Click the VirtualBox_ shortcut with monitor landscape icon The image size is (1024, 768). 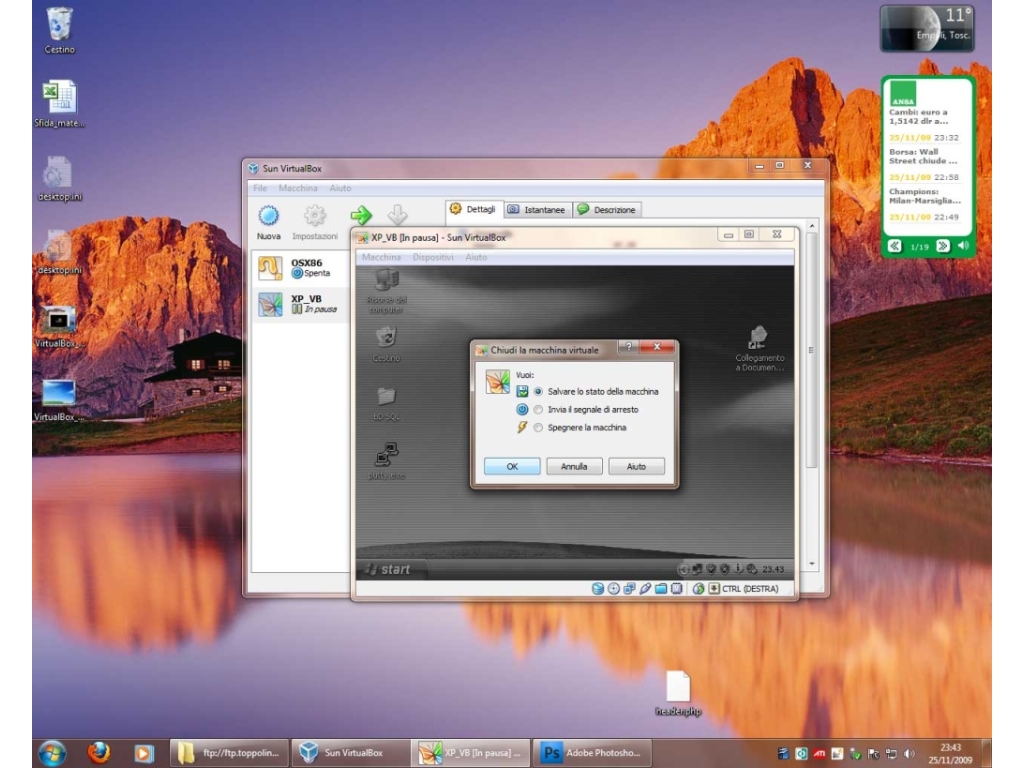tap(59, 400)
